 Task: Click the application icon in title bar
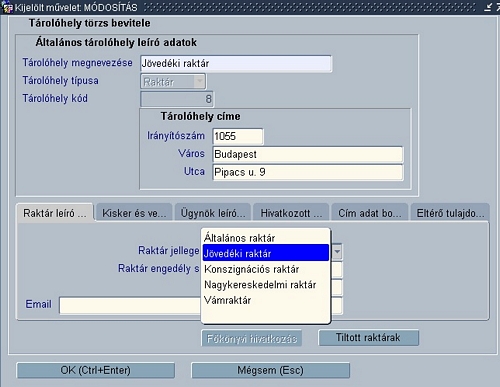click(7, 7)
